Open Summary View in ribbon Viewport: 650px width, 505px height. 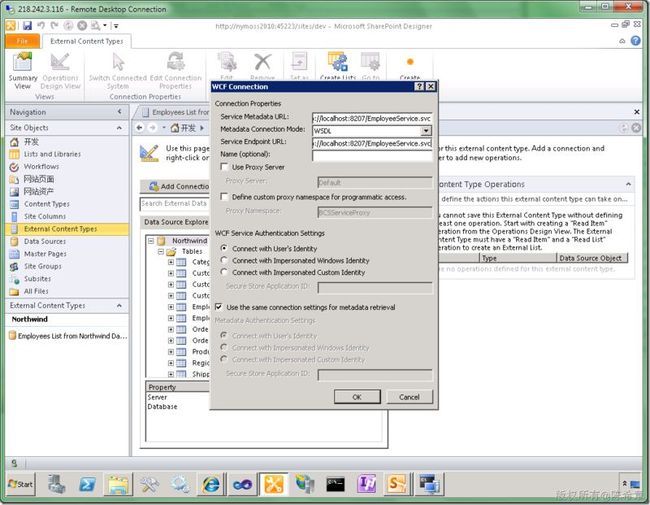click(22, 70)
